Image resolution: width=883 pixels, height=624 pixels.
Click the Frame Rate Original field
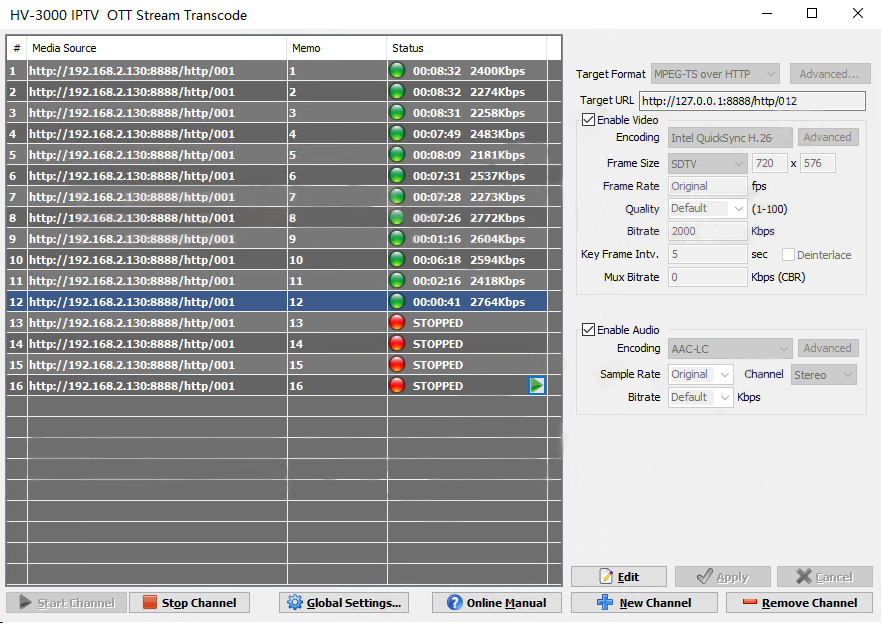click(x=707, y=186)
